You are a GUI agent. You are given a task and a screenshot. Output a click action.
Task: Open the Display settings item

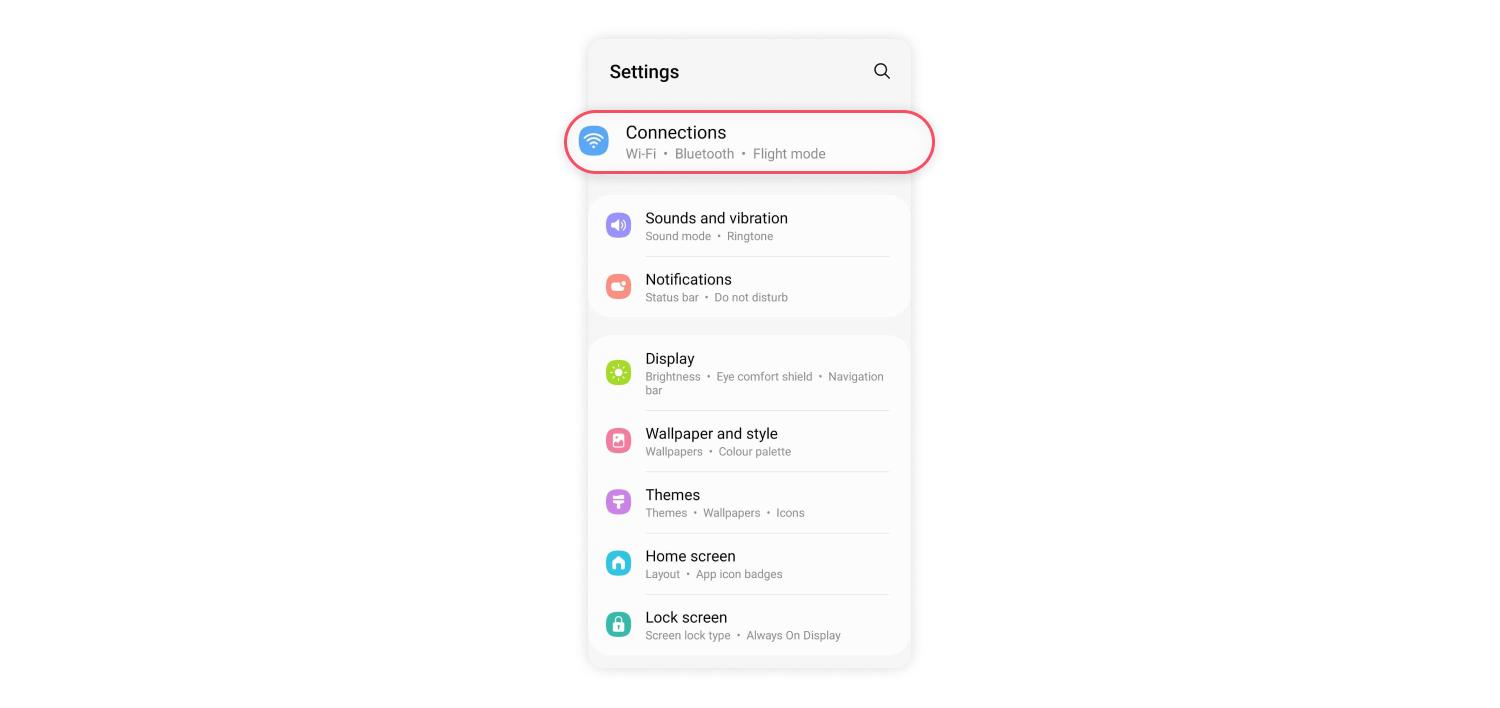pos(749,373)
